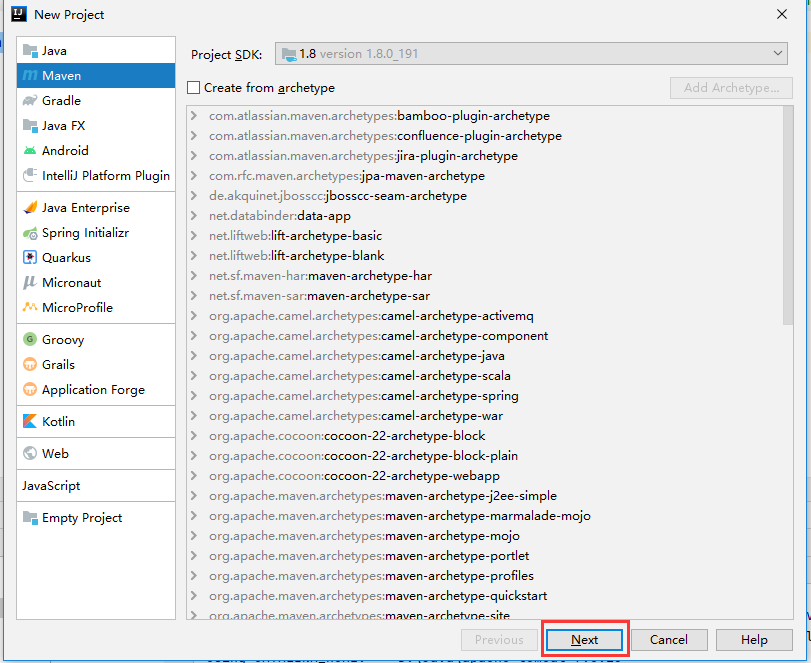
Task: Select Gradle label in sidebar
Action: point(61,100)
